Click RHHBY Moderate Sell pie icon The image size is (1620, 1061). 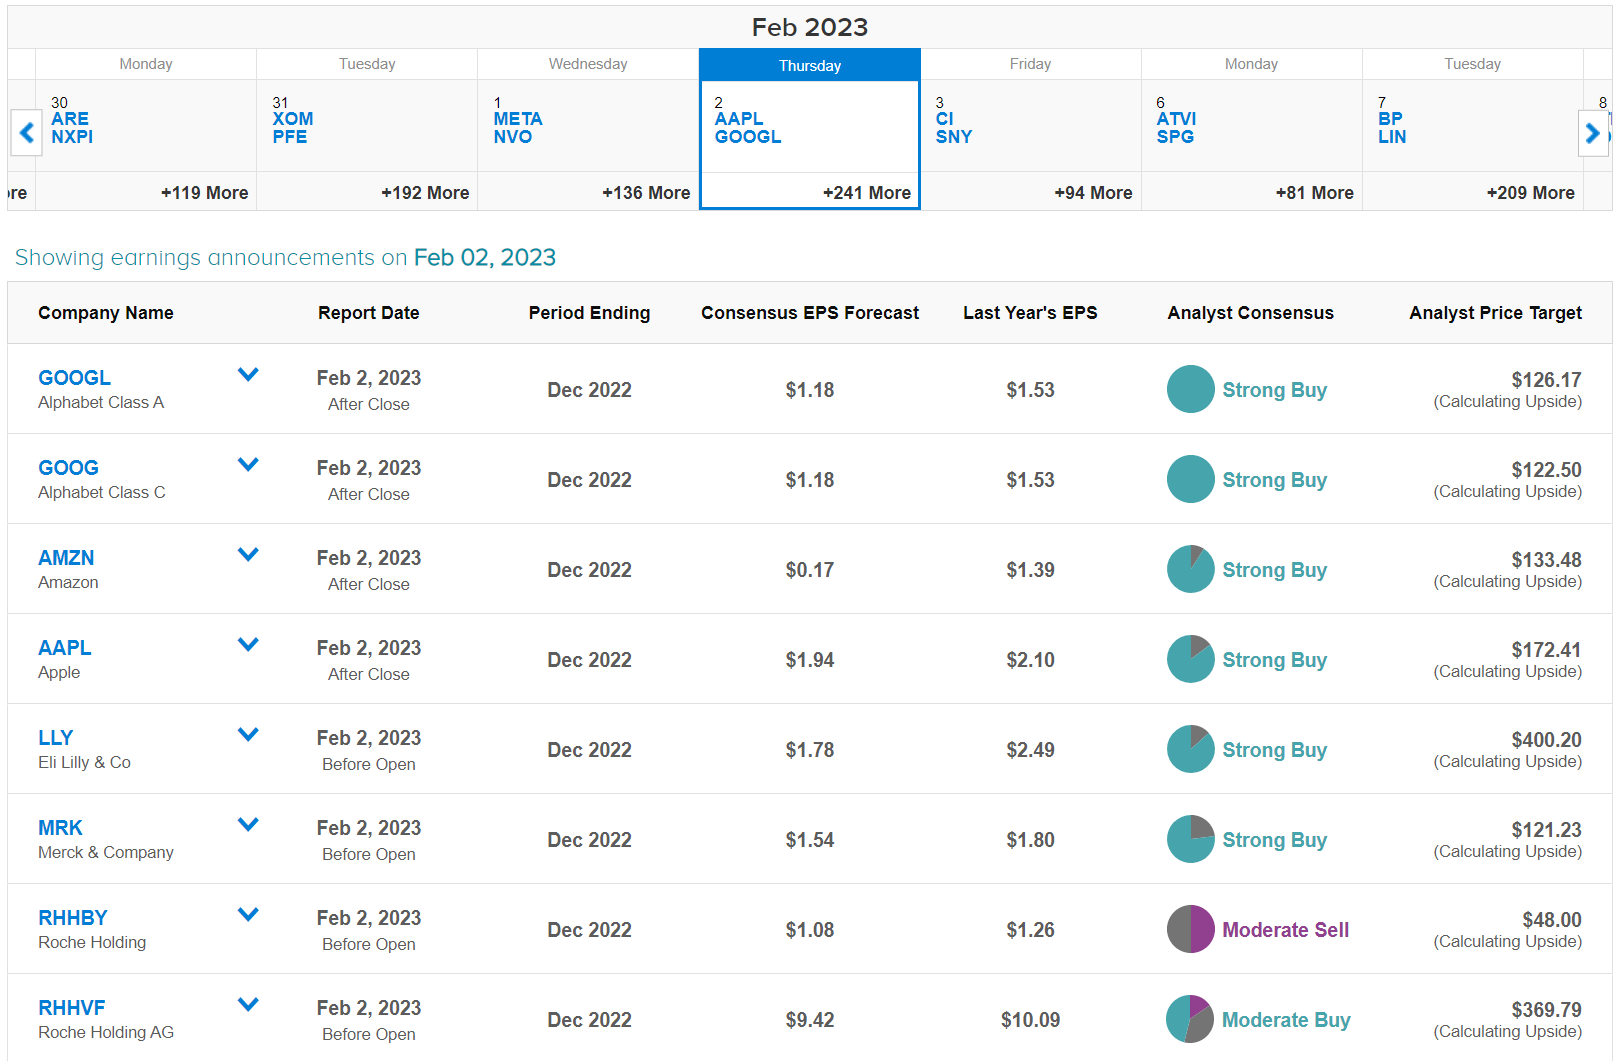pyautogui.click(x=1190, y=929)
